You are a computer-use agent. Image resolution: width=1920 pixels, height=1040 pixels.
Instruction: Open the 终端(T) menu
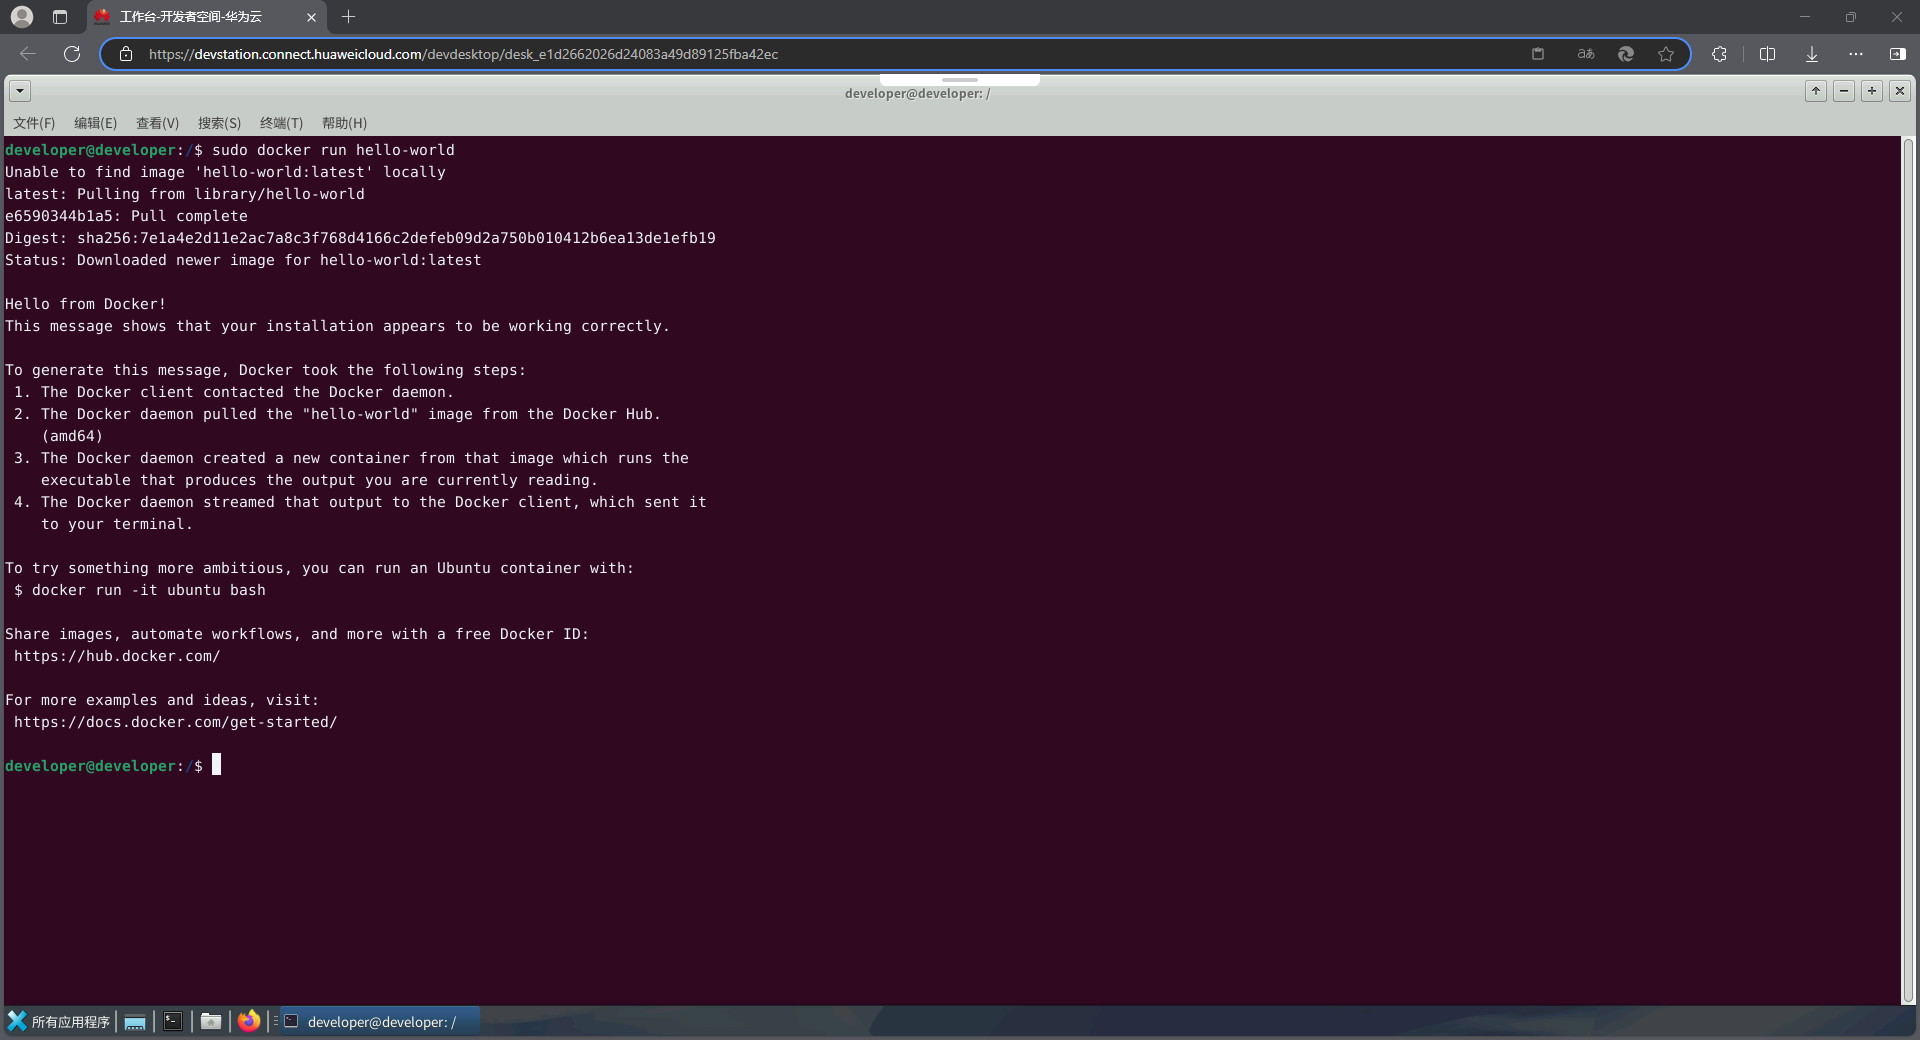coord(281,123)
